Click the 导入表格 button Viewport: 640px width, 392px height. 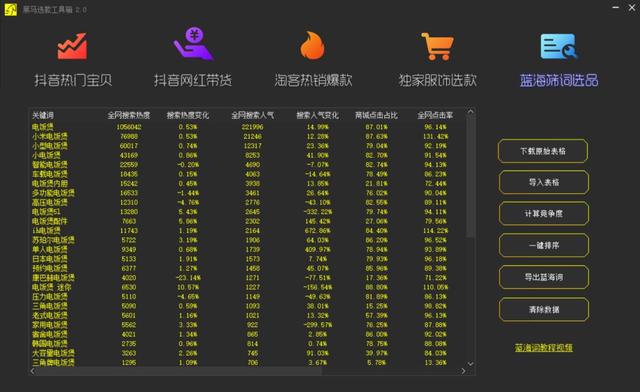pos(544,182)
